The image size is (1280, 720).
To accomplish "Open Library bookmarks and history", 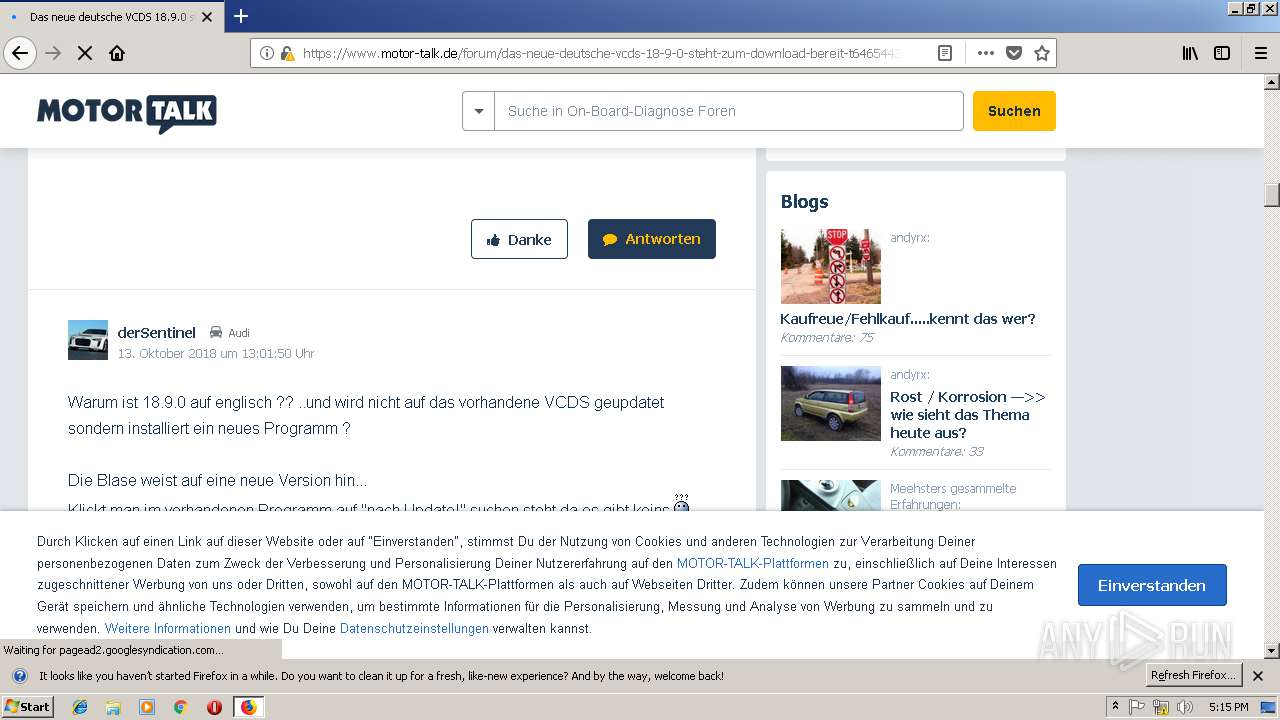I will tap(1190, 53).
